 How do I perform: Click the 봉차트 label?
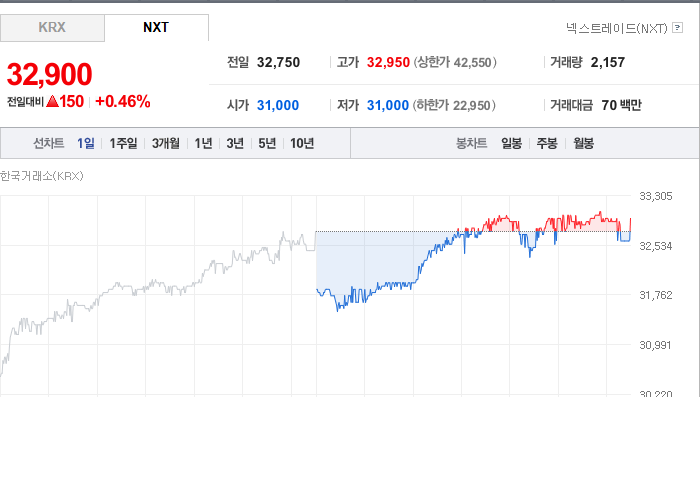(471, 143)
